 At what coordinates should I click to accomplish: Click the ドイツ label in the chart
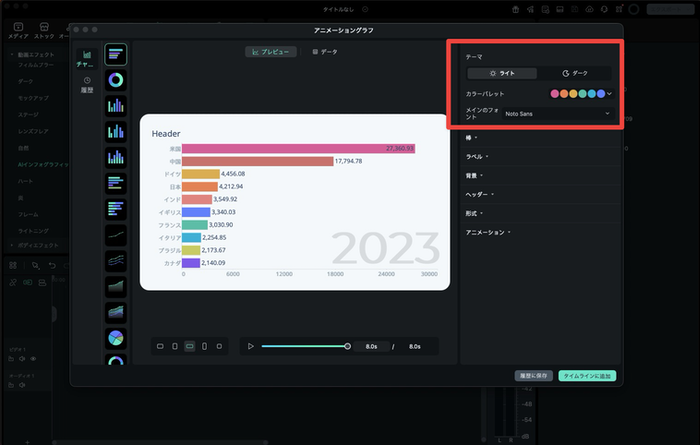pyautogui.click(x=172, y=174)
